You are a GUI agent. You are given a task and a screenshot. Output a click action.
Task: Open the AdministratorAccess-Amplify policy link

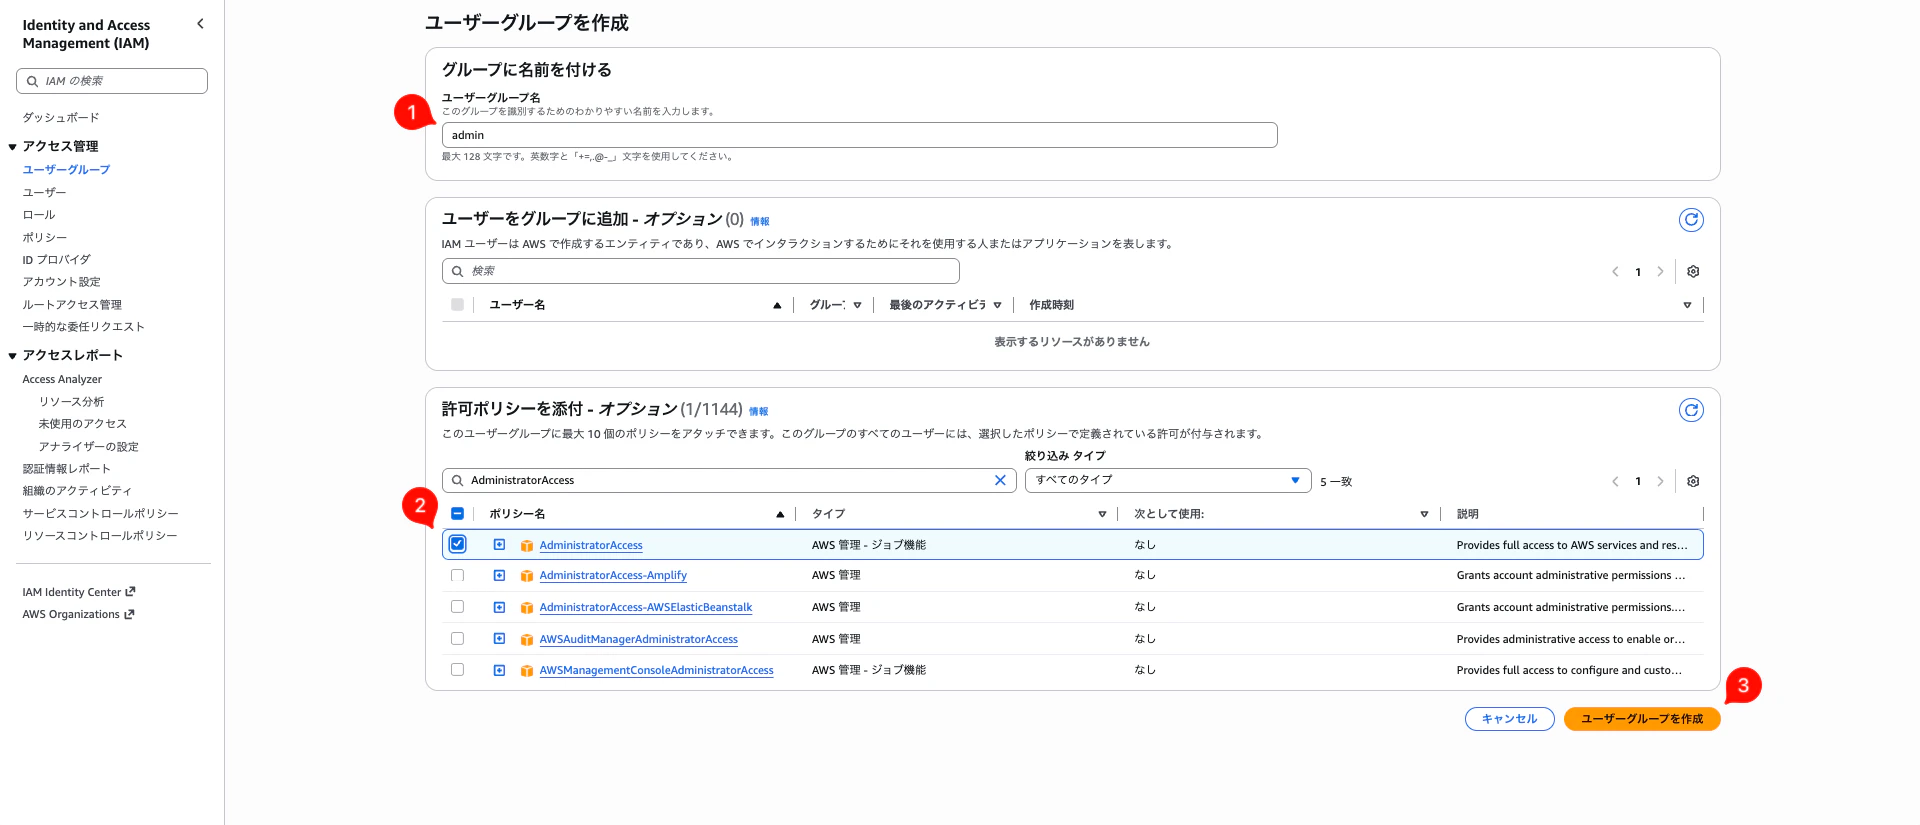coord(613,576)
